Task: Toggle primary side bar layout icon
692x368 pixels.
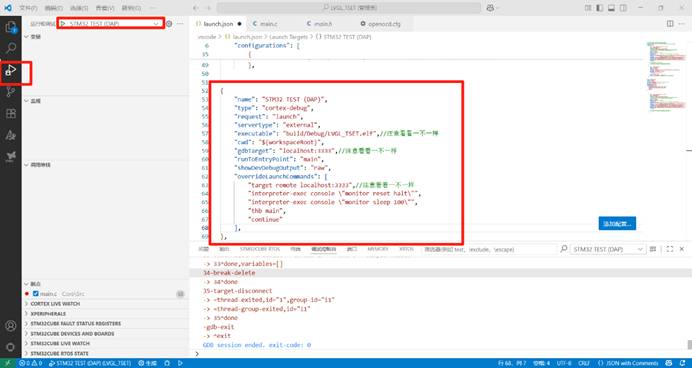Action: [600, 8]
